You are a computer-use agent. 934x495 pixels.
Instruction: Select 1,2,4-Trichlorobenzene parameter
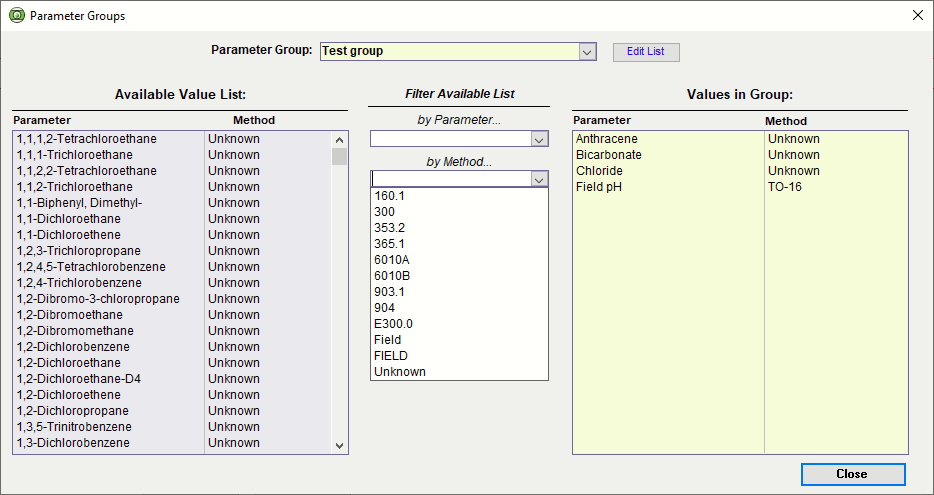tap(172, 283)
